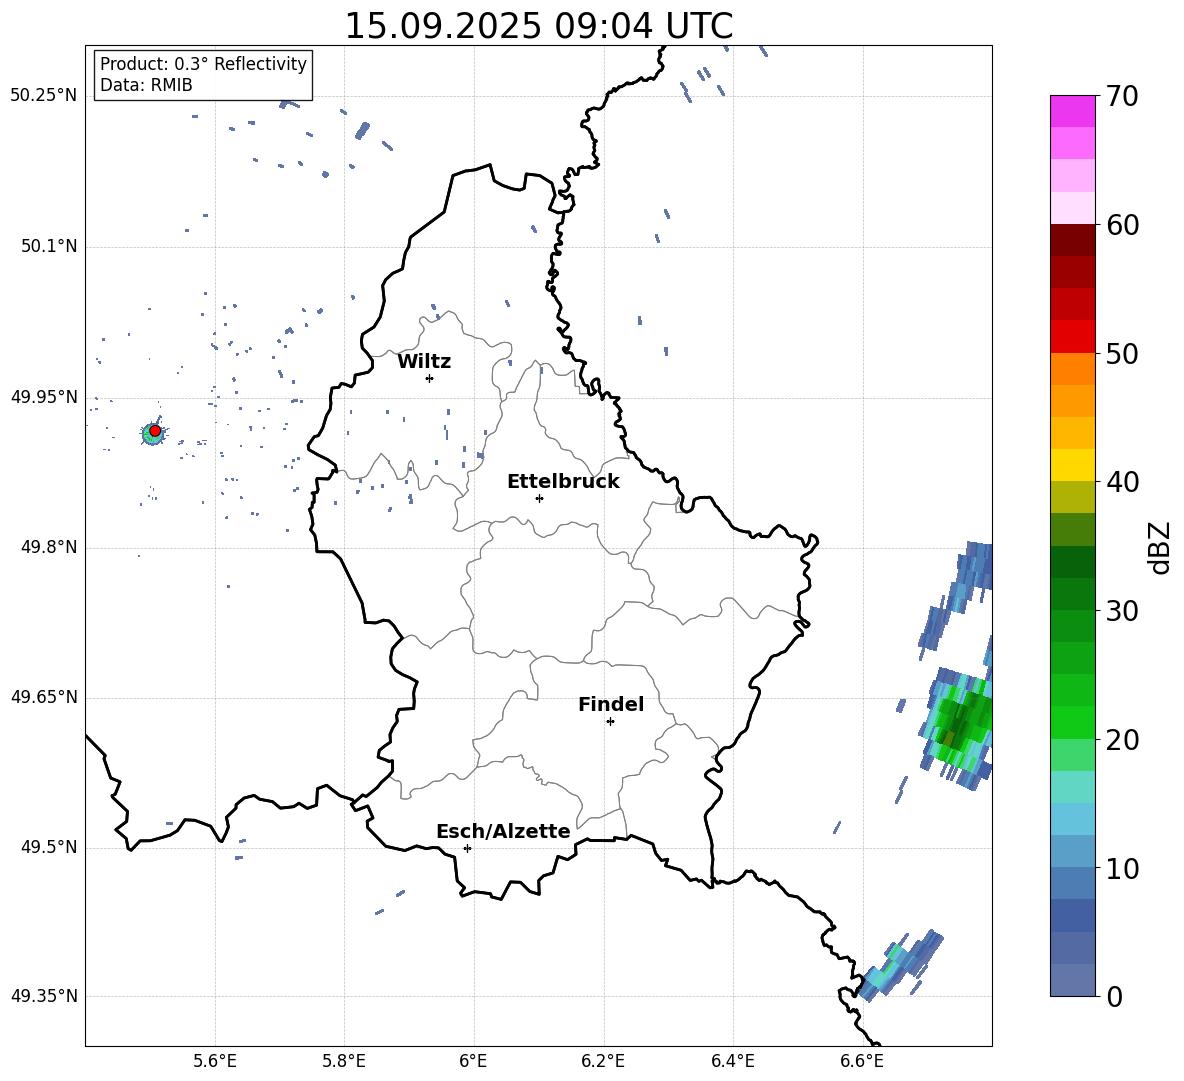Pick the bright red swatch above 50 dBZ
This screenshot has height=1081, width=1184.
coord(1072,336)
